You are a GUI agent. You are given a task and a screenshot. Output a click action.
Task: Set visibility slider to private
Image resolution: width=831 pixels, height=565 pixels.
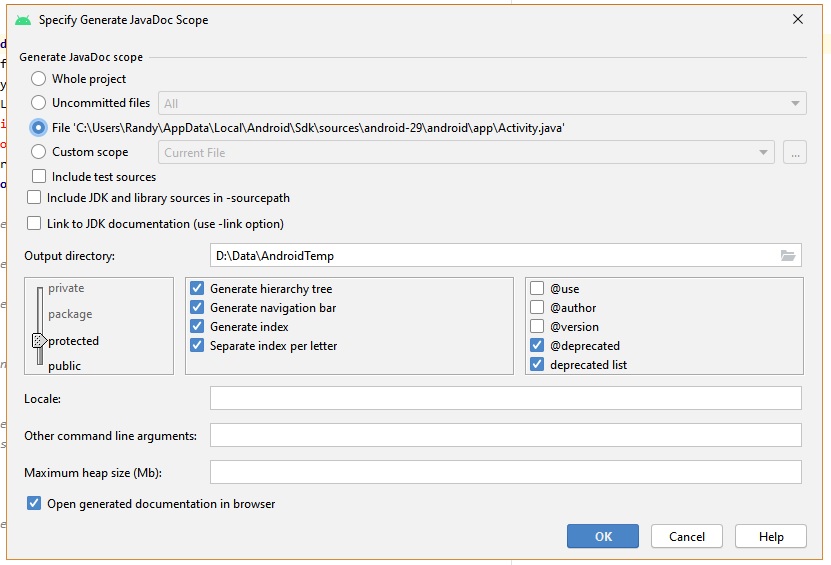coord(66,288)
